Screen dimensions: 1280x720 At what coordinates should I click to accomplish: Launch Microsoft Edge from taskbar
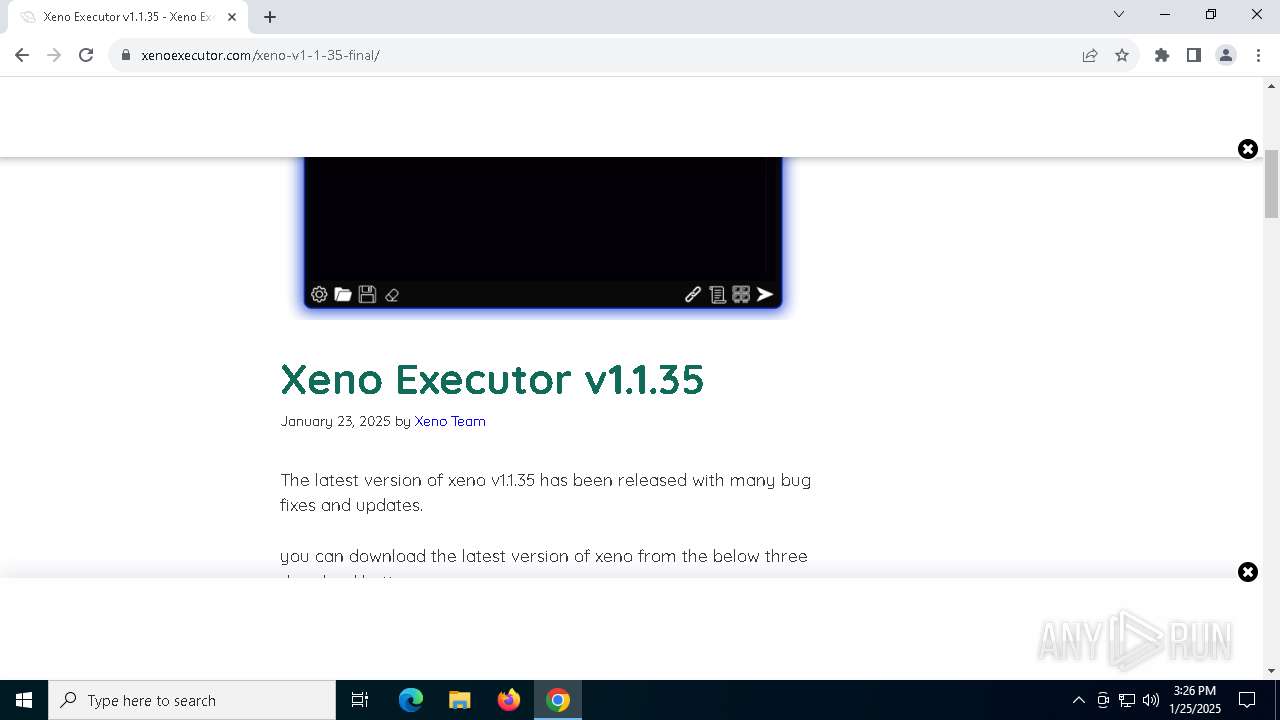(411, 700)
